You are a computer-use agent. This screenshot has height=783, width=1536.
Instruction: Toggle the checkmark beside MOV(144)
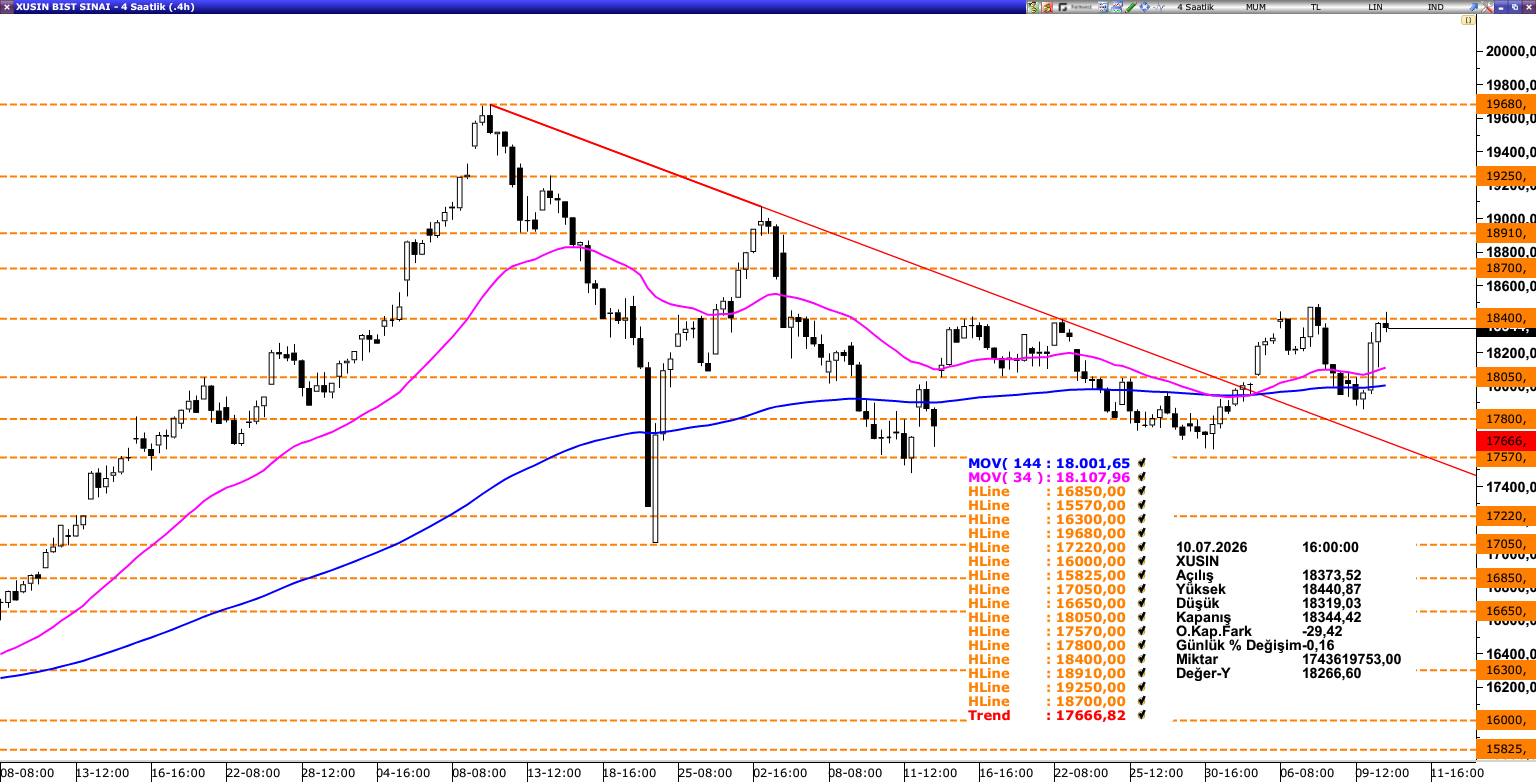pos(1142,463)
